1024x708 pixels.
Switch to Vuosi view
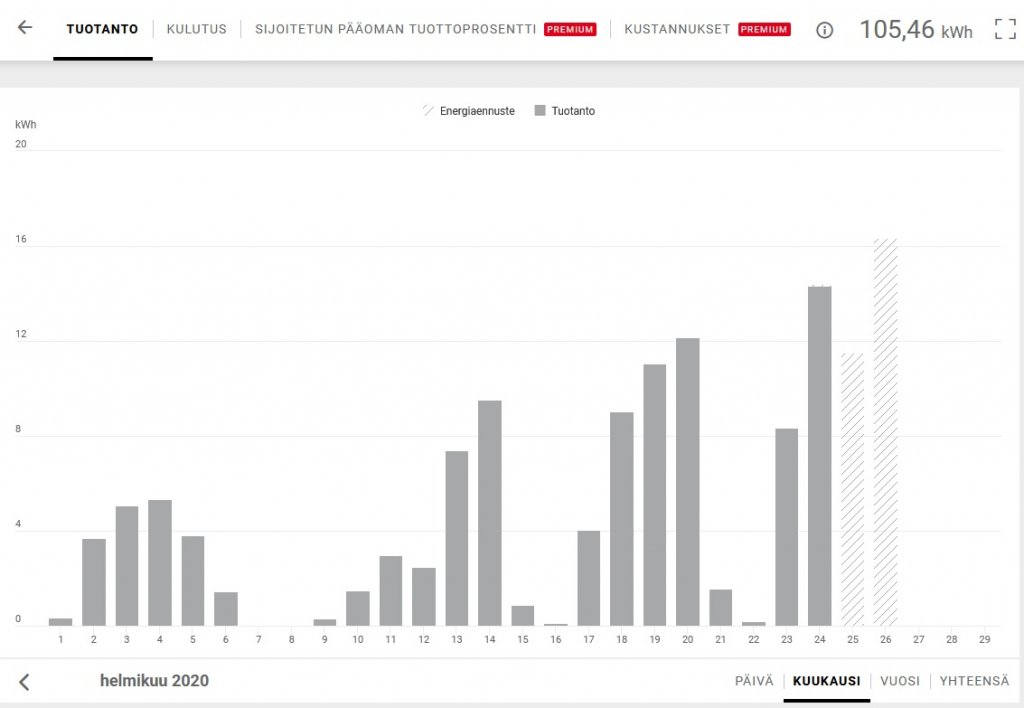899,681
